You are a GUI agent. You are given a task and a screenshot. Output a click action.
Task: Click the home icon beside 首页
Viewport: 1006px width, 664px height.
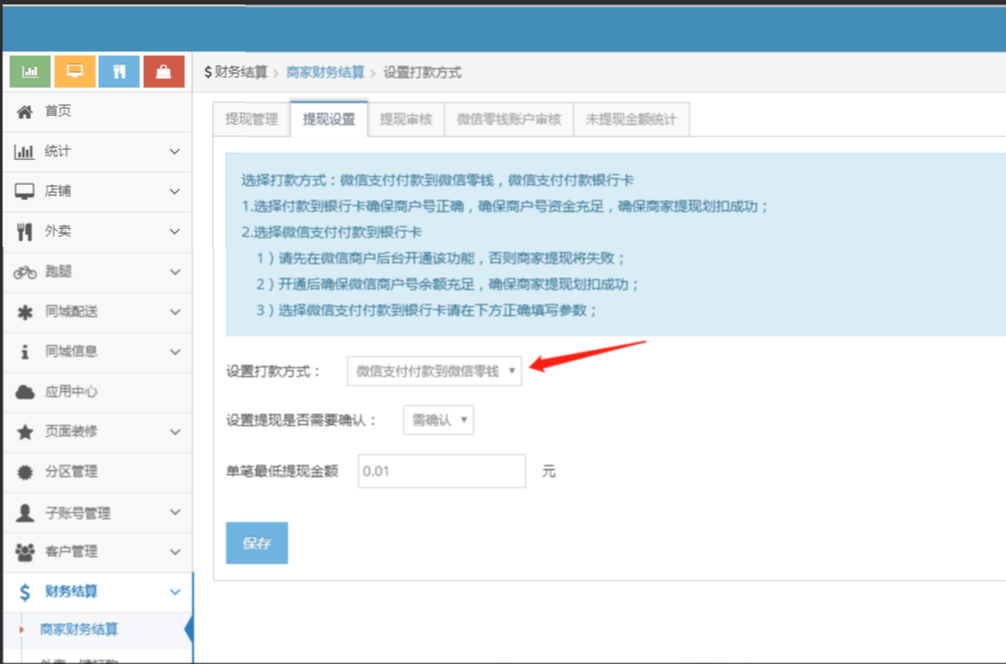click(x=25, y=111)
